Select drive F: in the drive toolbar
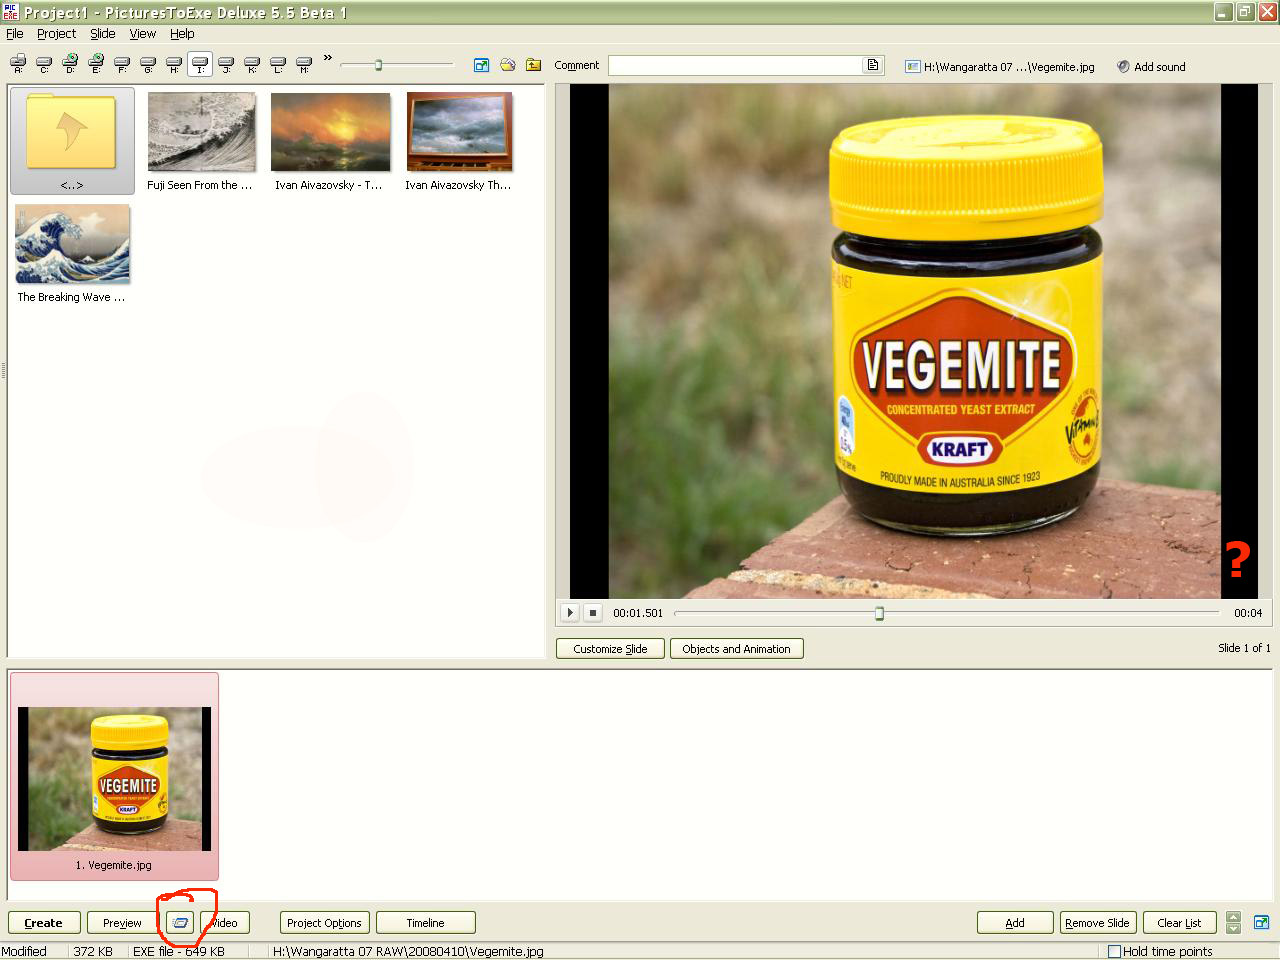 point(122,65)
